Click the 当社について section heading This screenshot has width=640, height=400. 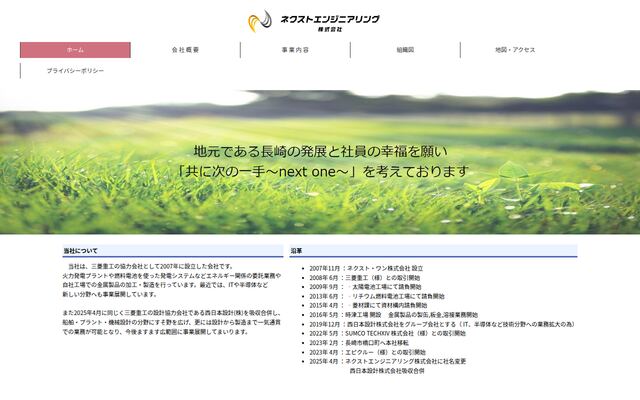pyautogui.click(x=173, y=251)
